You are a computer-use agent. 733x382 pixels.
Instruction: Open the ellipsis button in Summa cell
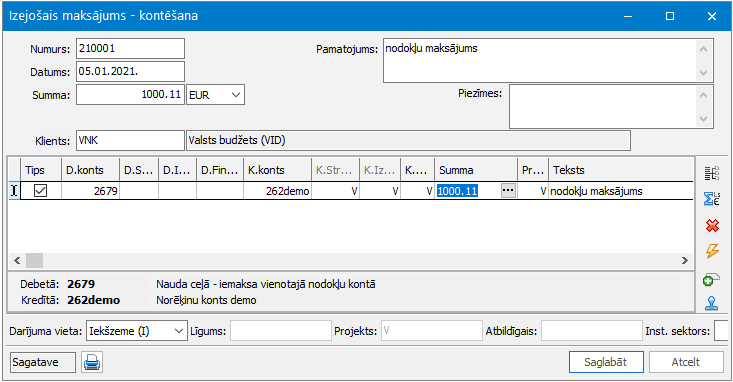[x=508, y=191]
